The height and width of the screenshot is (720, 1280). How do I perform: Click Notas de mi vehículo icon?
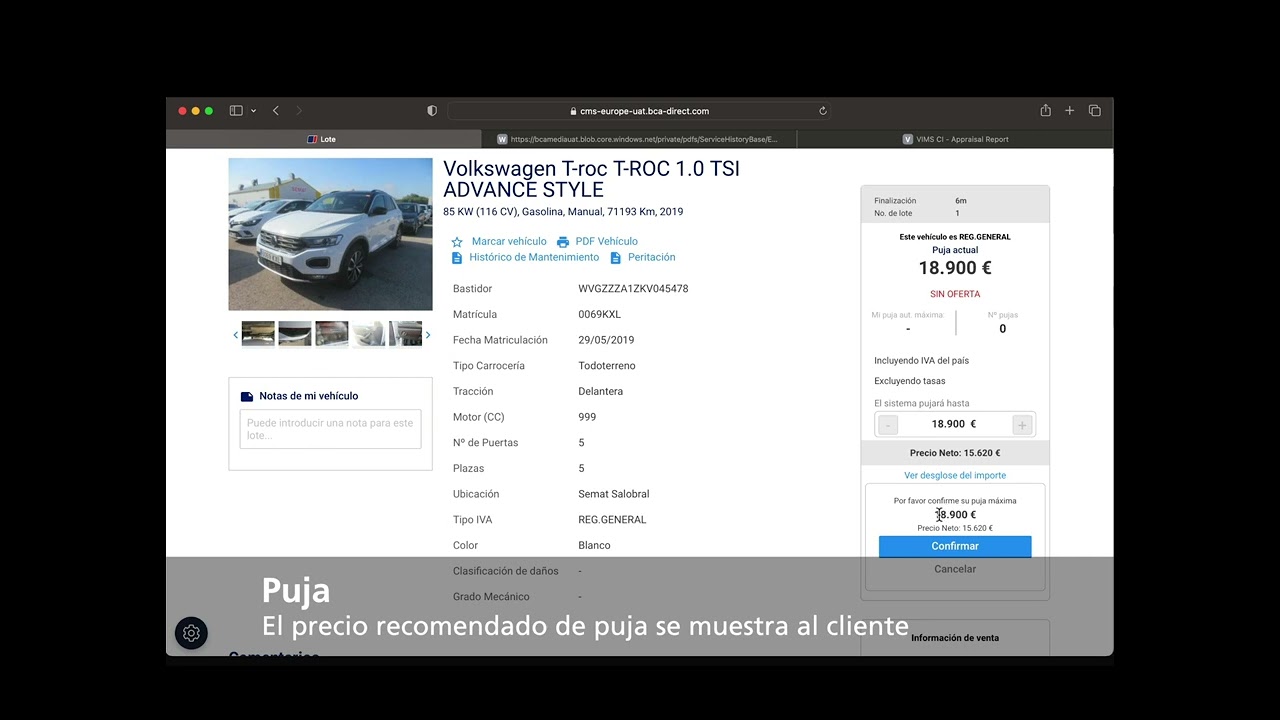coord(247,396)
